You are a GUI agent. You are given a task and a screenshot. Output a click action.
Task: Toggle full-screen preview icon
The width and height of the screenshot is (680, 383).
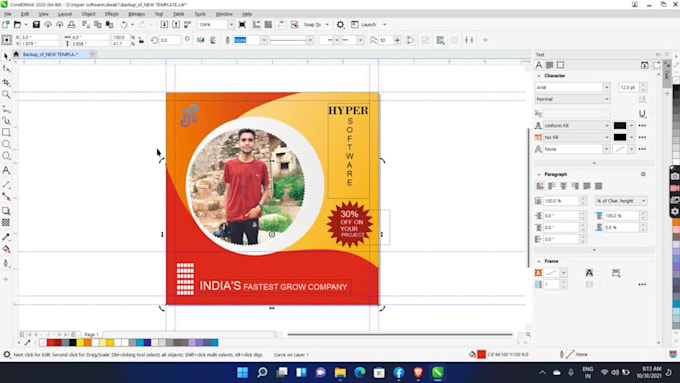[242, 25]
